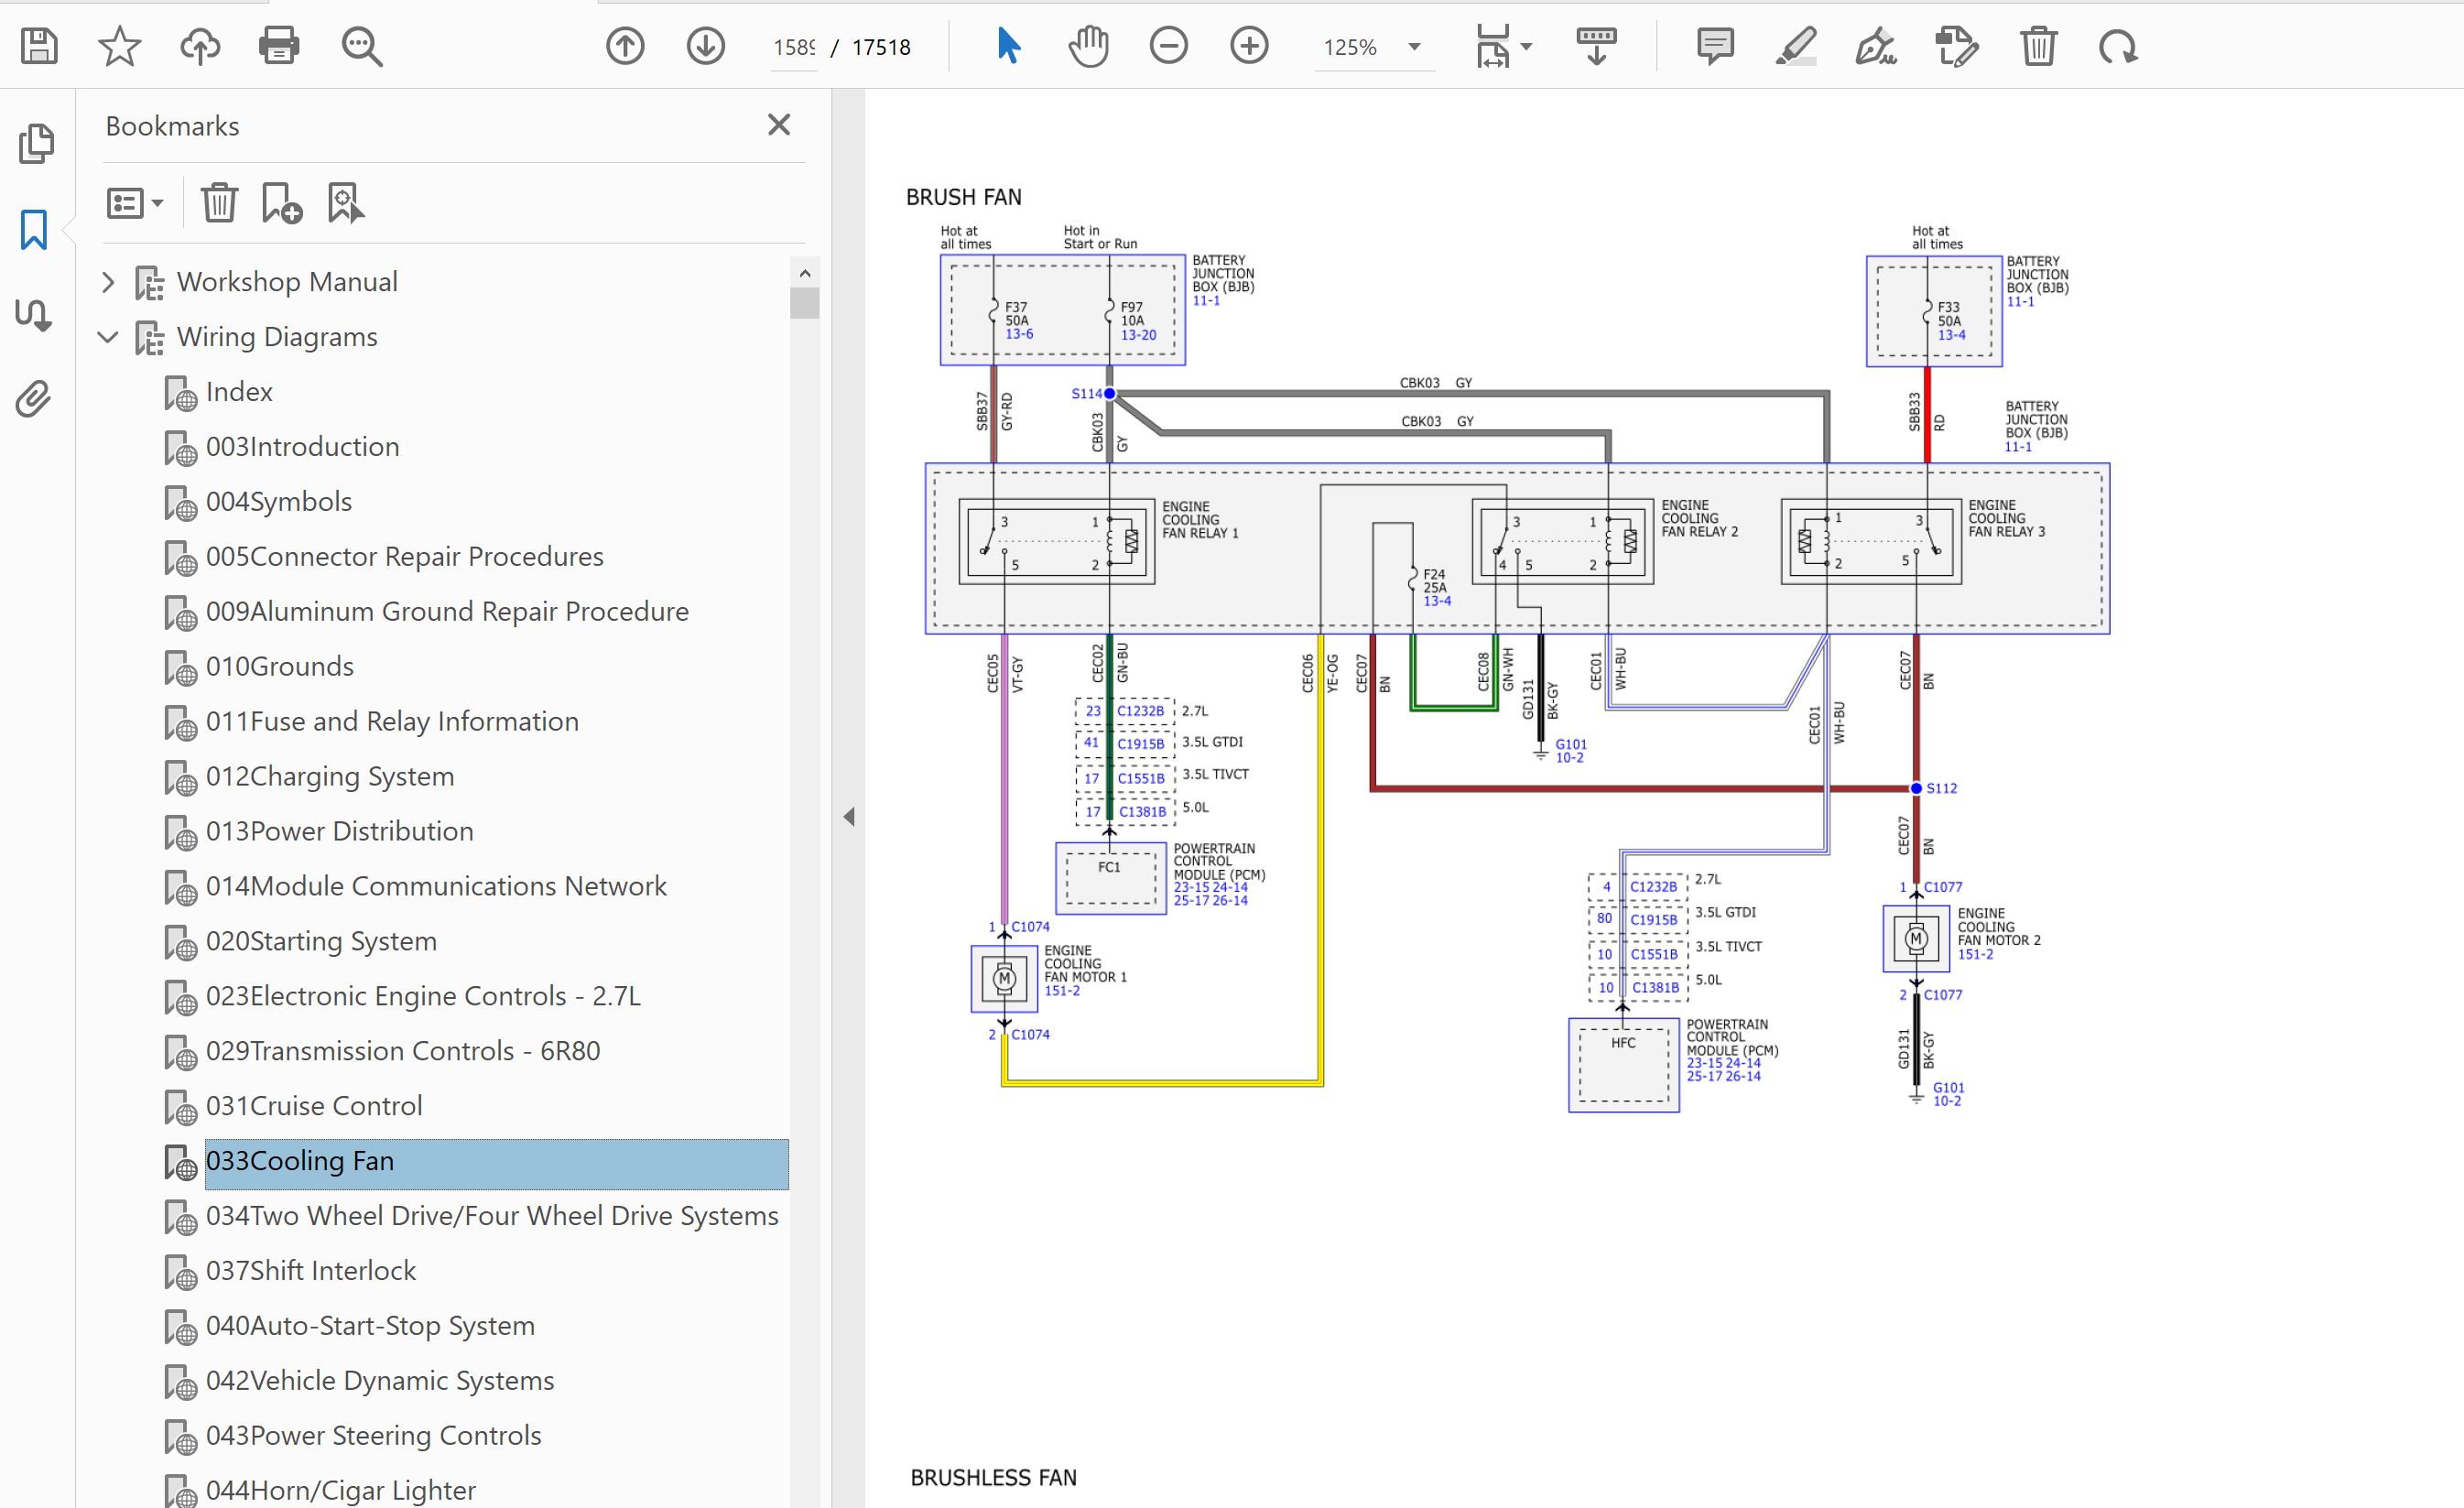Screen dimensions: 2464x1508
Task: Close the Bookmarks panel
Action: coord(779,125)
